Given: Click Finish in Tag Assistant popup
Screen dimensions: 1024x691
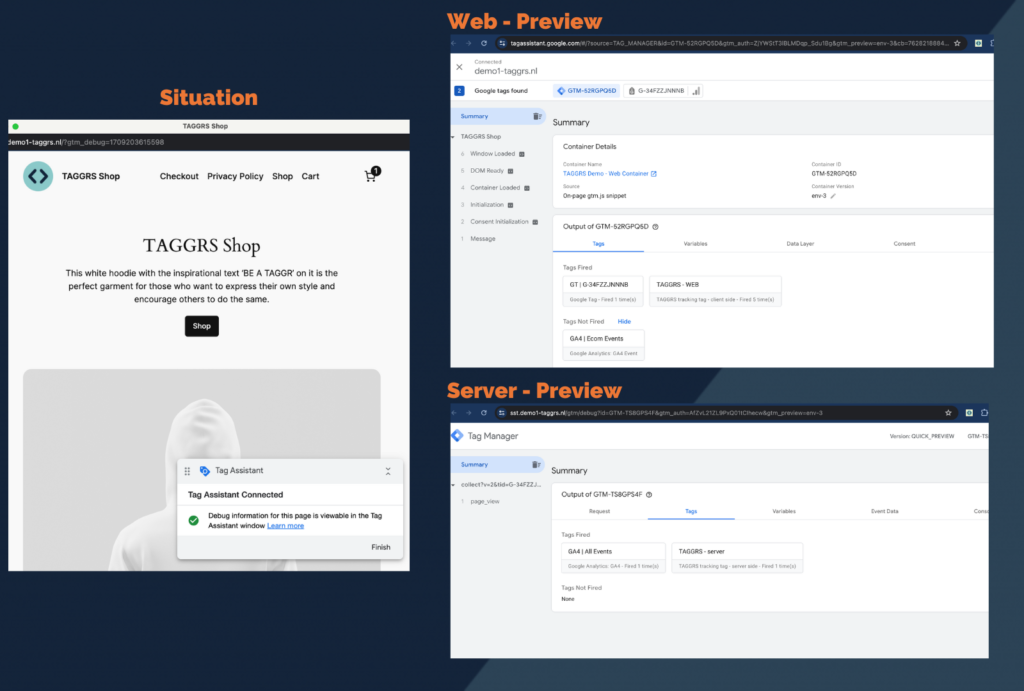Looking at the screenshot, I should pyautogui.click(x=381, y=547).
